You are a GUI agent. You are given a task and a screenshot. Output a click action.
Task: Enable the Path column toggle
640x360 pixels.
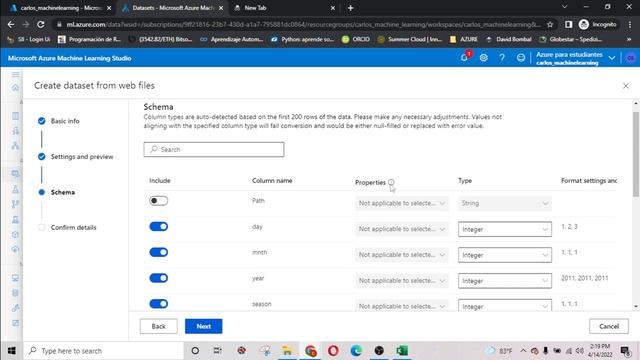coord(158,200)
